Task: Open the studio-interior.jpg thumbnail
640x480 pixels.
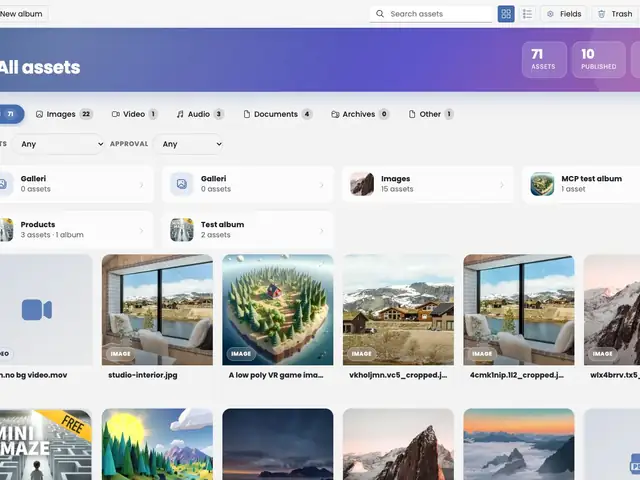Action: 157,310
